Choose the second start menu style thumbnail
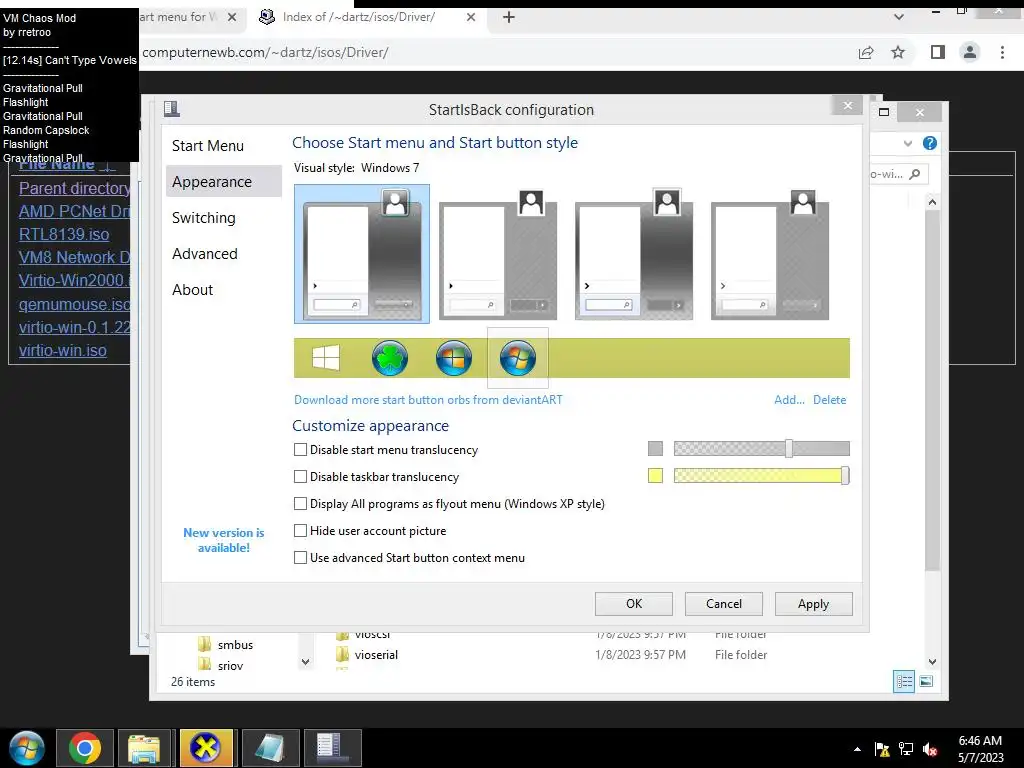 point(498,253)
